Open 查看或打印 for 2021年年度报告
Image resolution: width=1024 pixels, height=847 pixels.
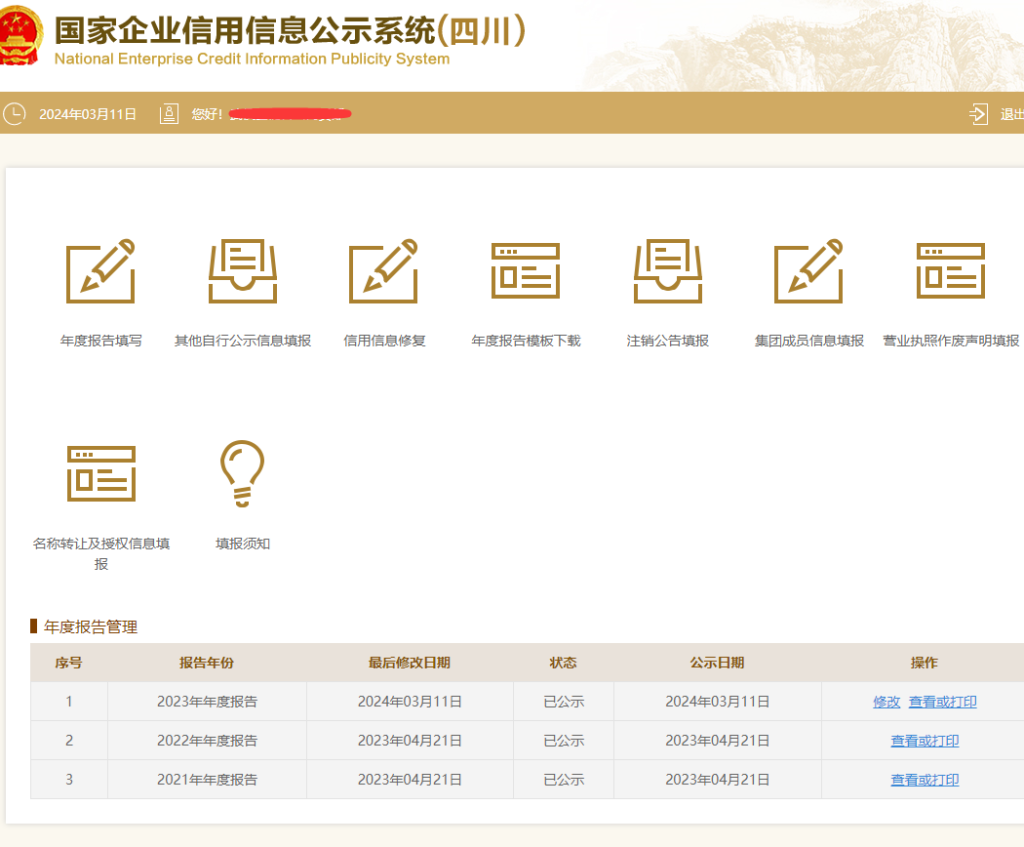(924, 780)
